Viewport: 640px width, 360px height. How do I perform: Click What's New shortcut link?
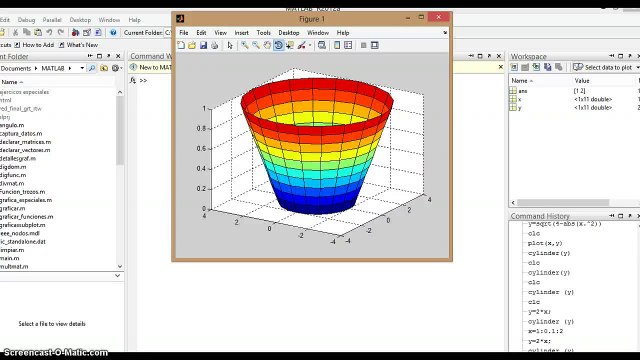(82, 45)
